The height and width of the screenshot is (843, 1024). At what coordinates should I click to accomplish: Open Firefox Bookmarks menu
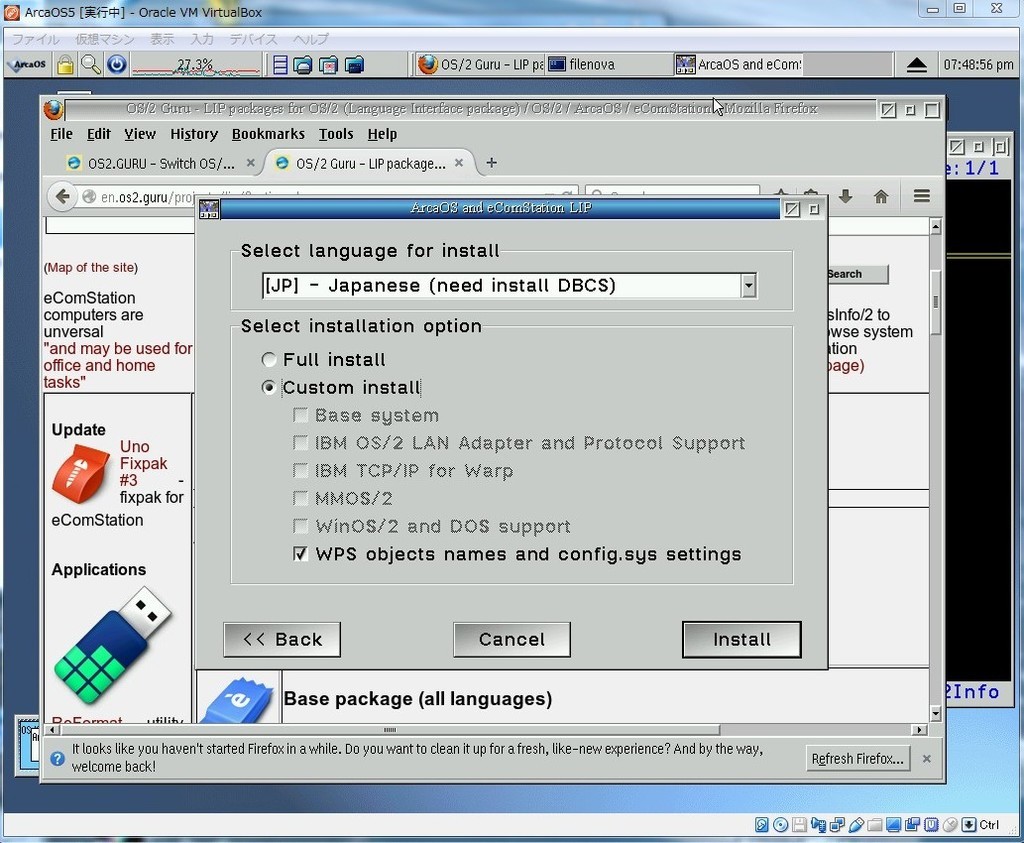[268, 134]
